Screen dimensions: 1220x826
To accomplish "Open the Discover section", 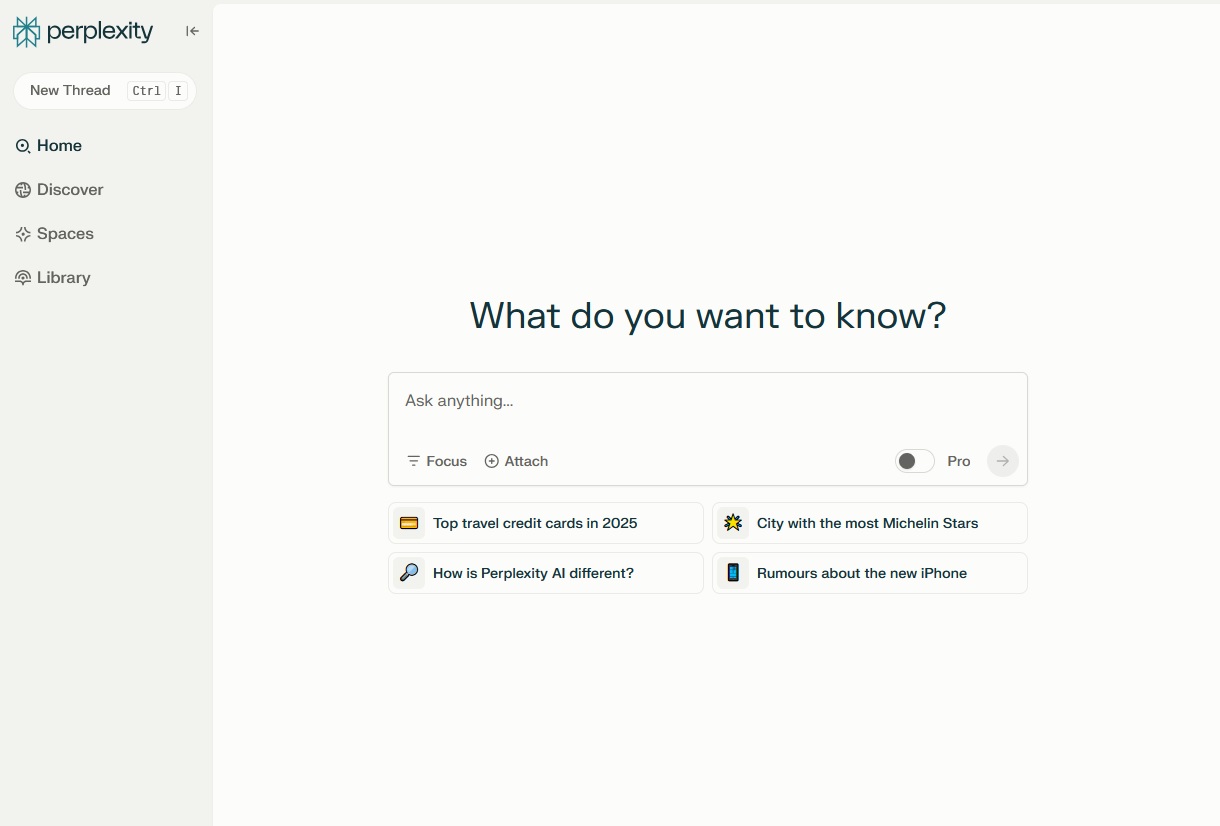I will (59, 190).
